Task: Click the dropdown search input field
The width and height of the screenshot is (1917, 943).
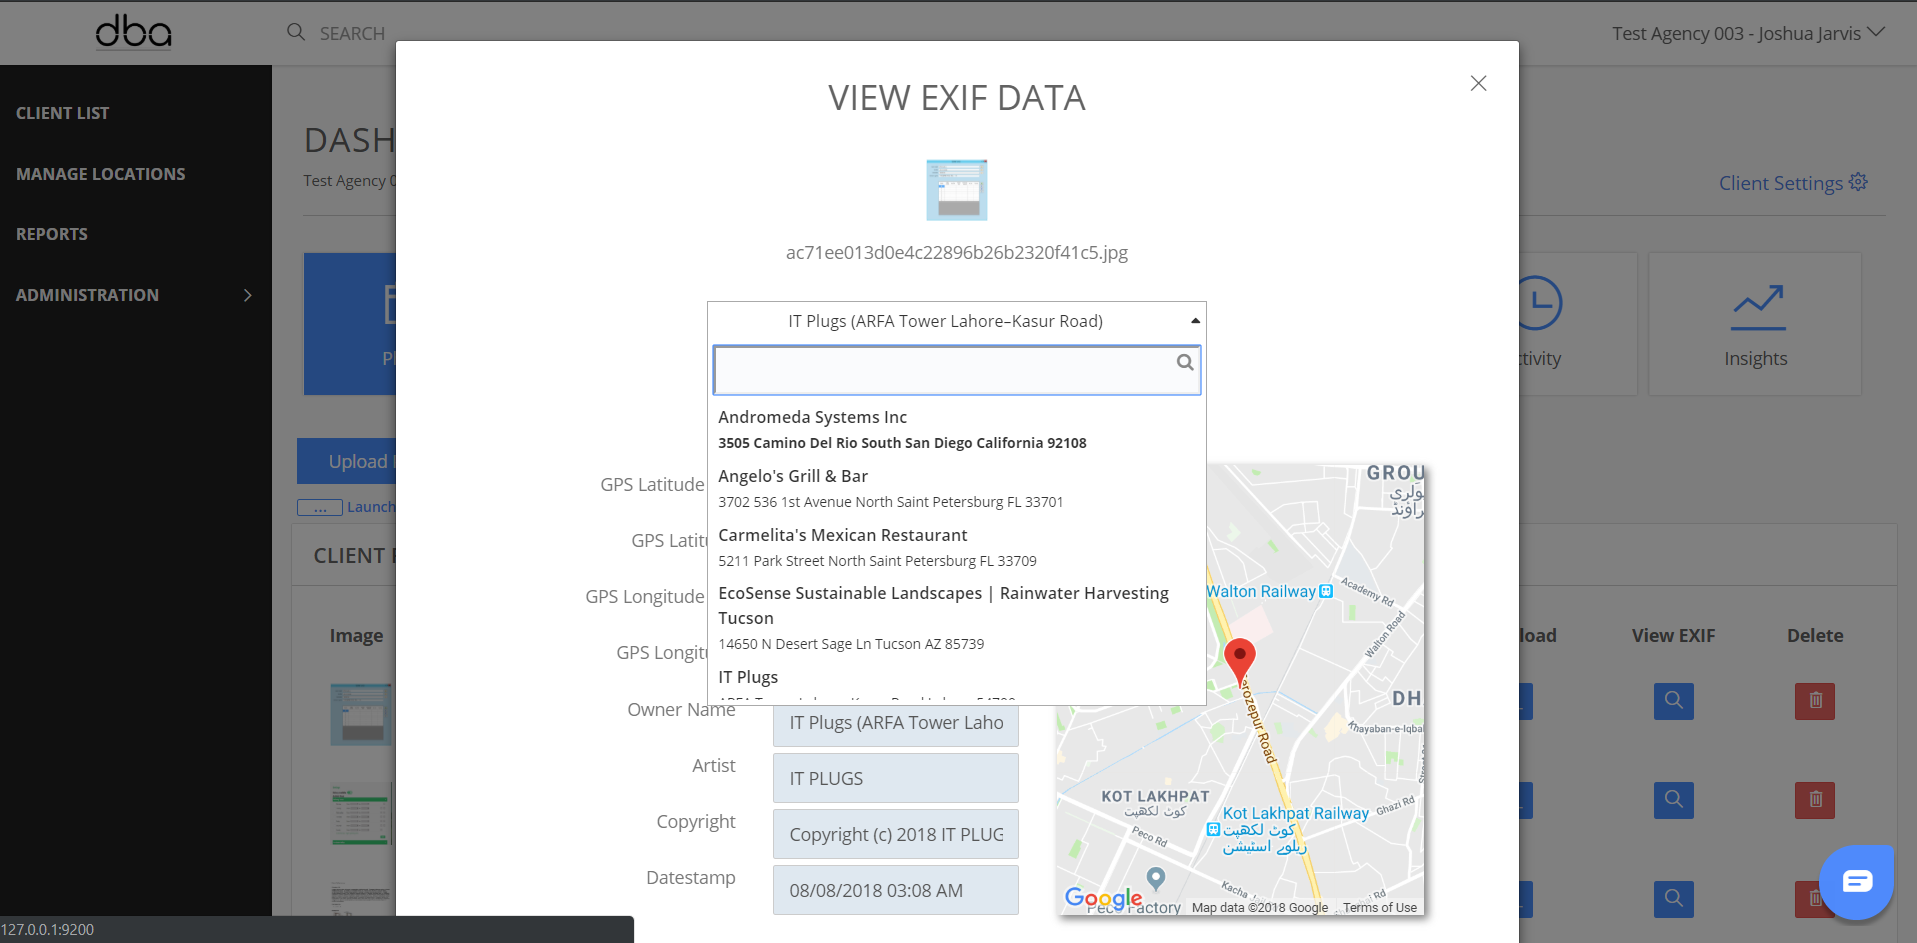Action: [944, 371]
